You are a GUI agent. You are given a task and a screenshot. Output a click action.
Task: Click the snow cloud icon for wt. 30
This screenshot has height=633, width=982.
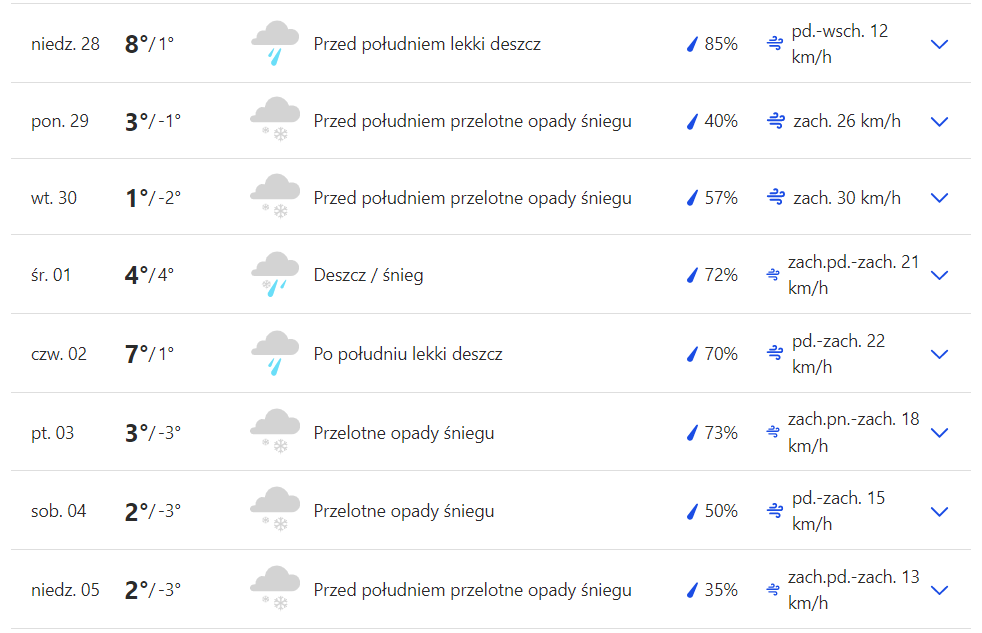(274, 198)
